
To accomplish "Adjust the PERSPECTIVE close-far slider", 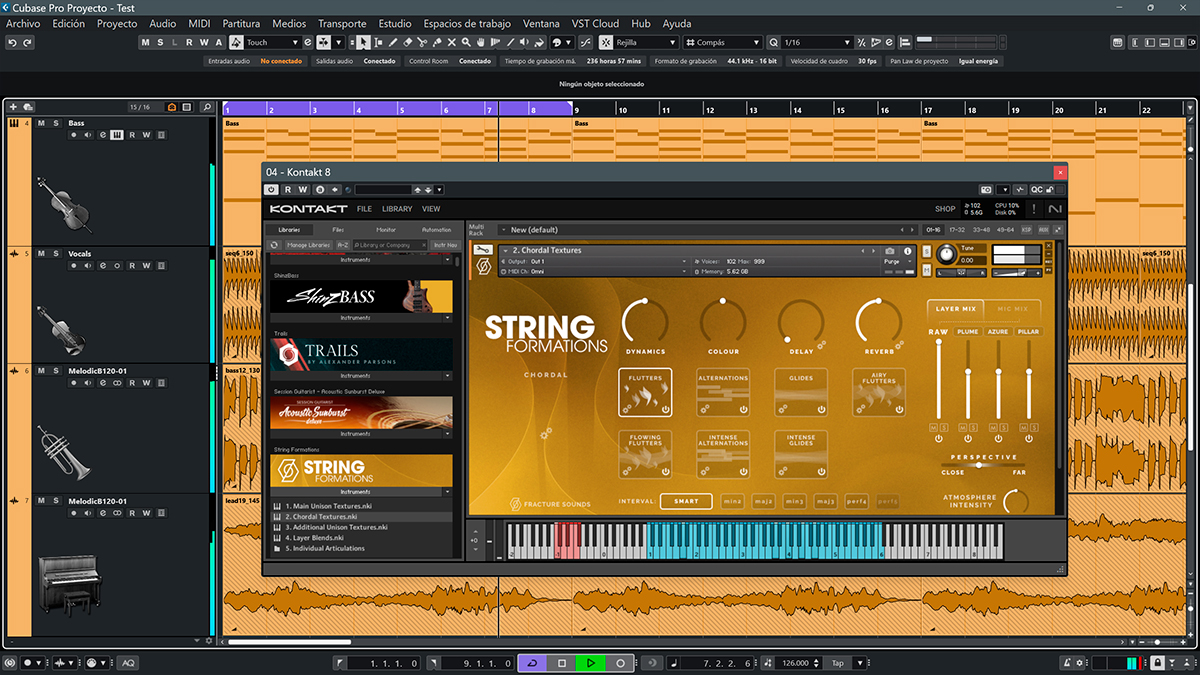I will tap(982, 465).
